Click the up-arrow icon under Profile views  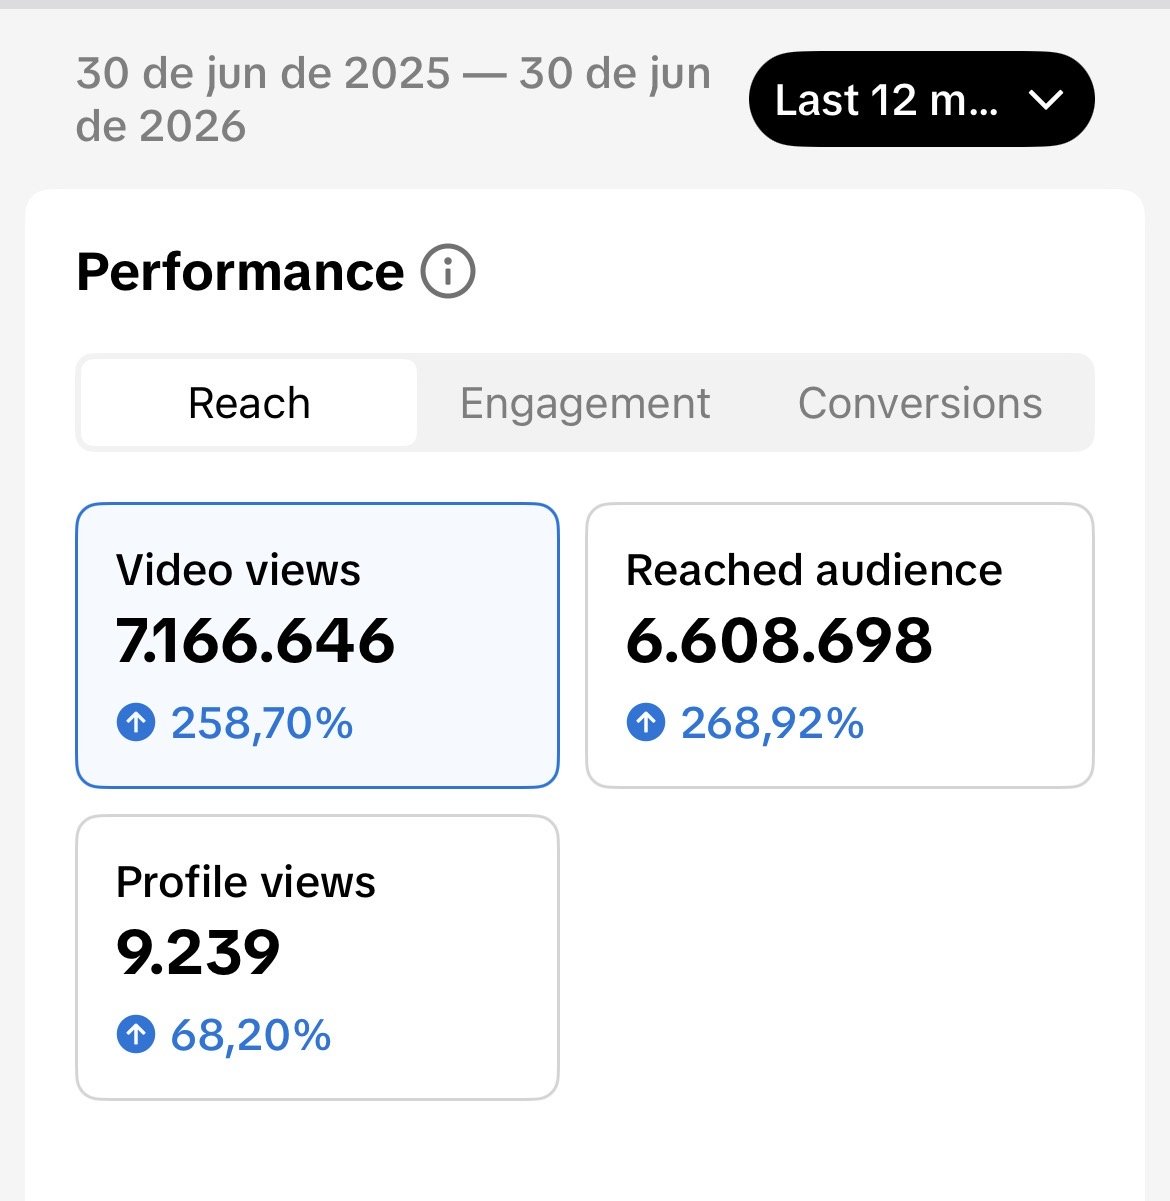136,1034
